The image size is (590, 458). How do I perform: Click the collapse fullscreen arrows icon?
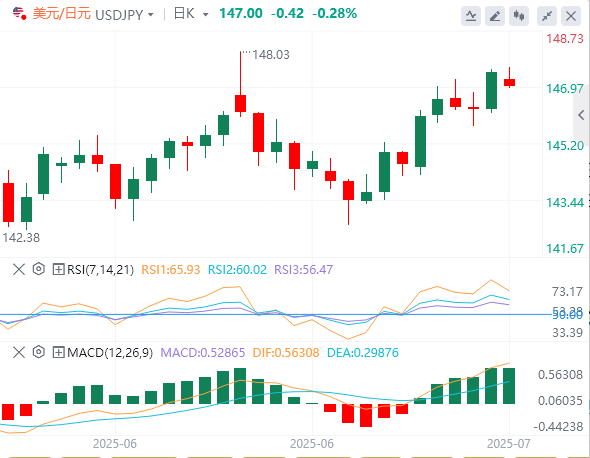click(x=547, y=16)
